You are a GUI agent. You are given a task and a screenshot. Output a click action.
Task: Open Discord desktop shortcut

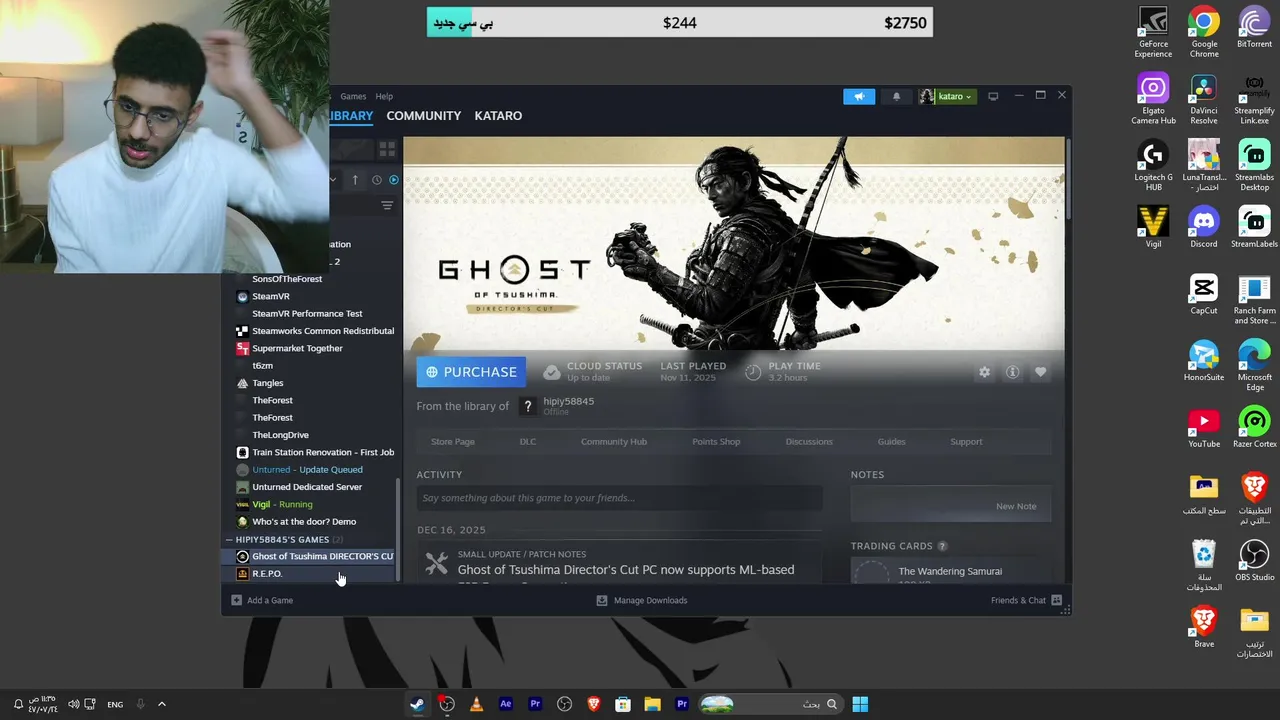tap(1204, 227)
